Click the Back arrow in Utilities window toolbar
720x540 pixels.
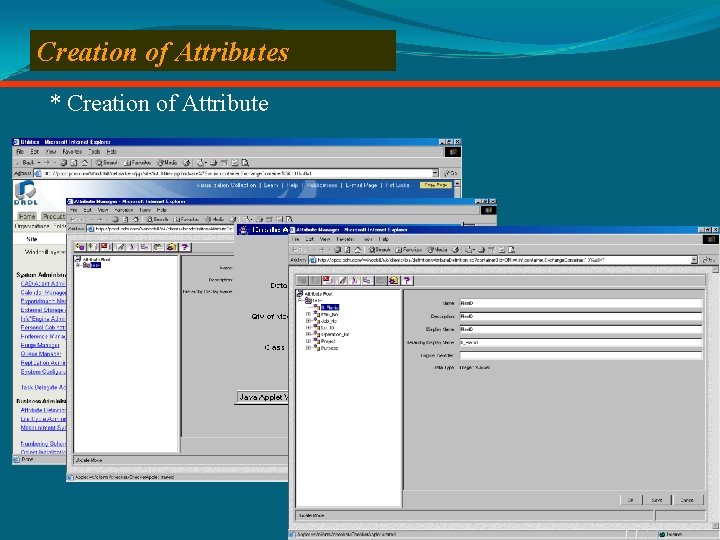point(26,163)
